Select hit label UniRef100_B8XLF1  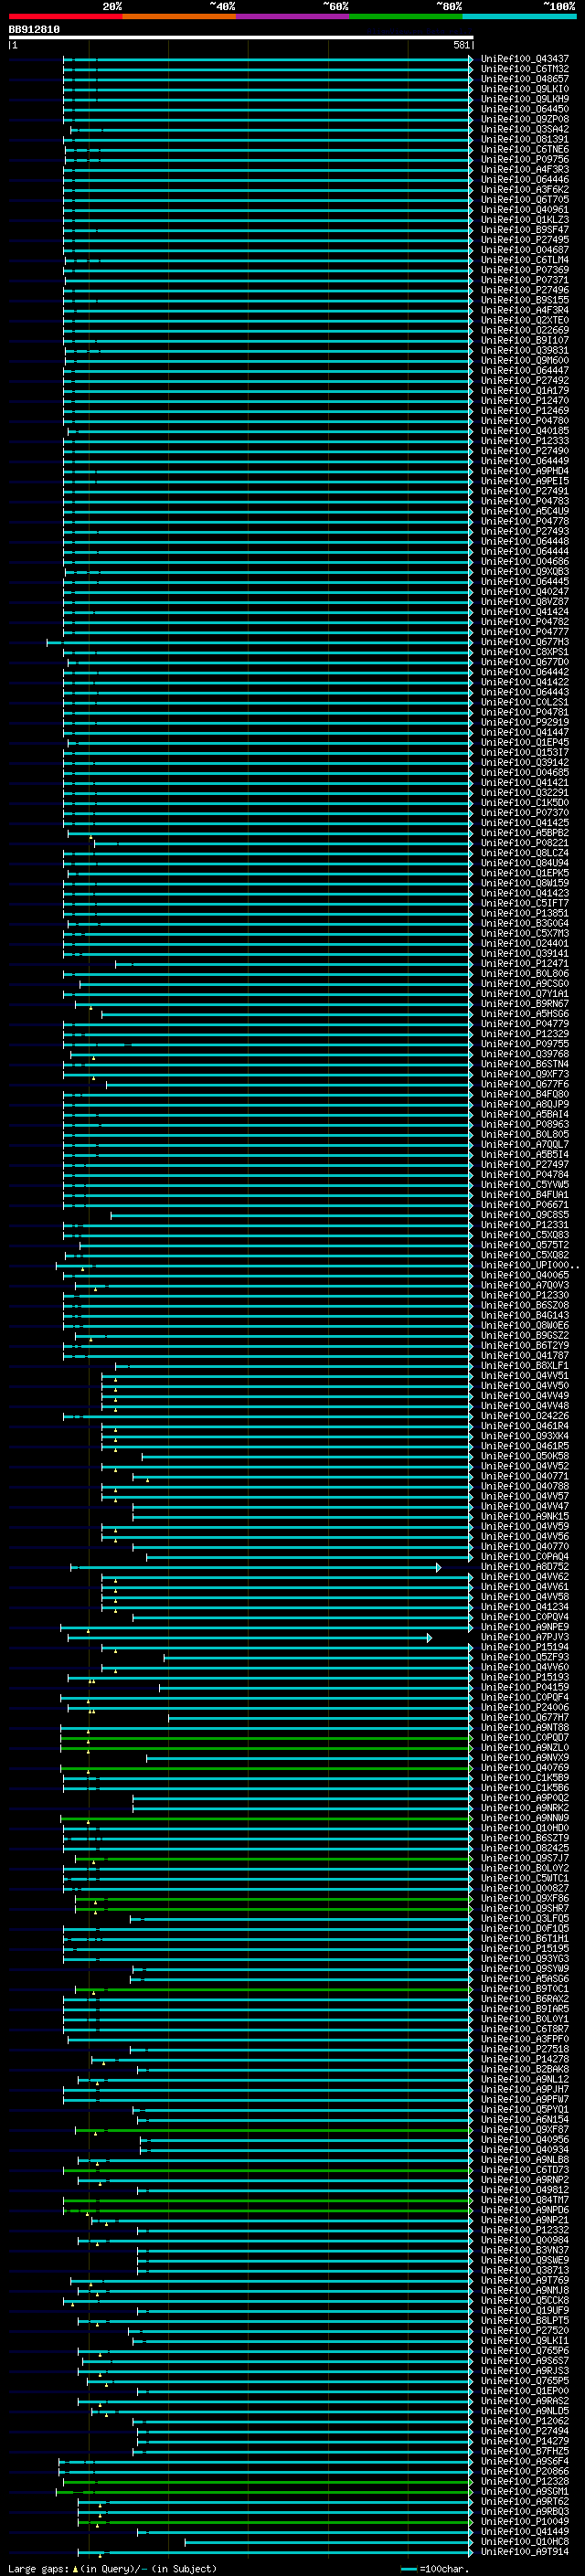point(525,1366)
